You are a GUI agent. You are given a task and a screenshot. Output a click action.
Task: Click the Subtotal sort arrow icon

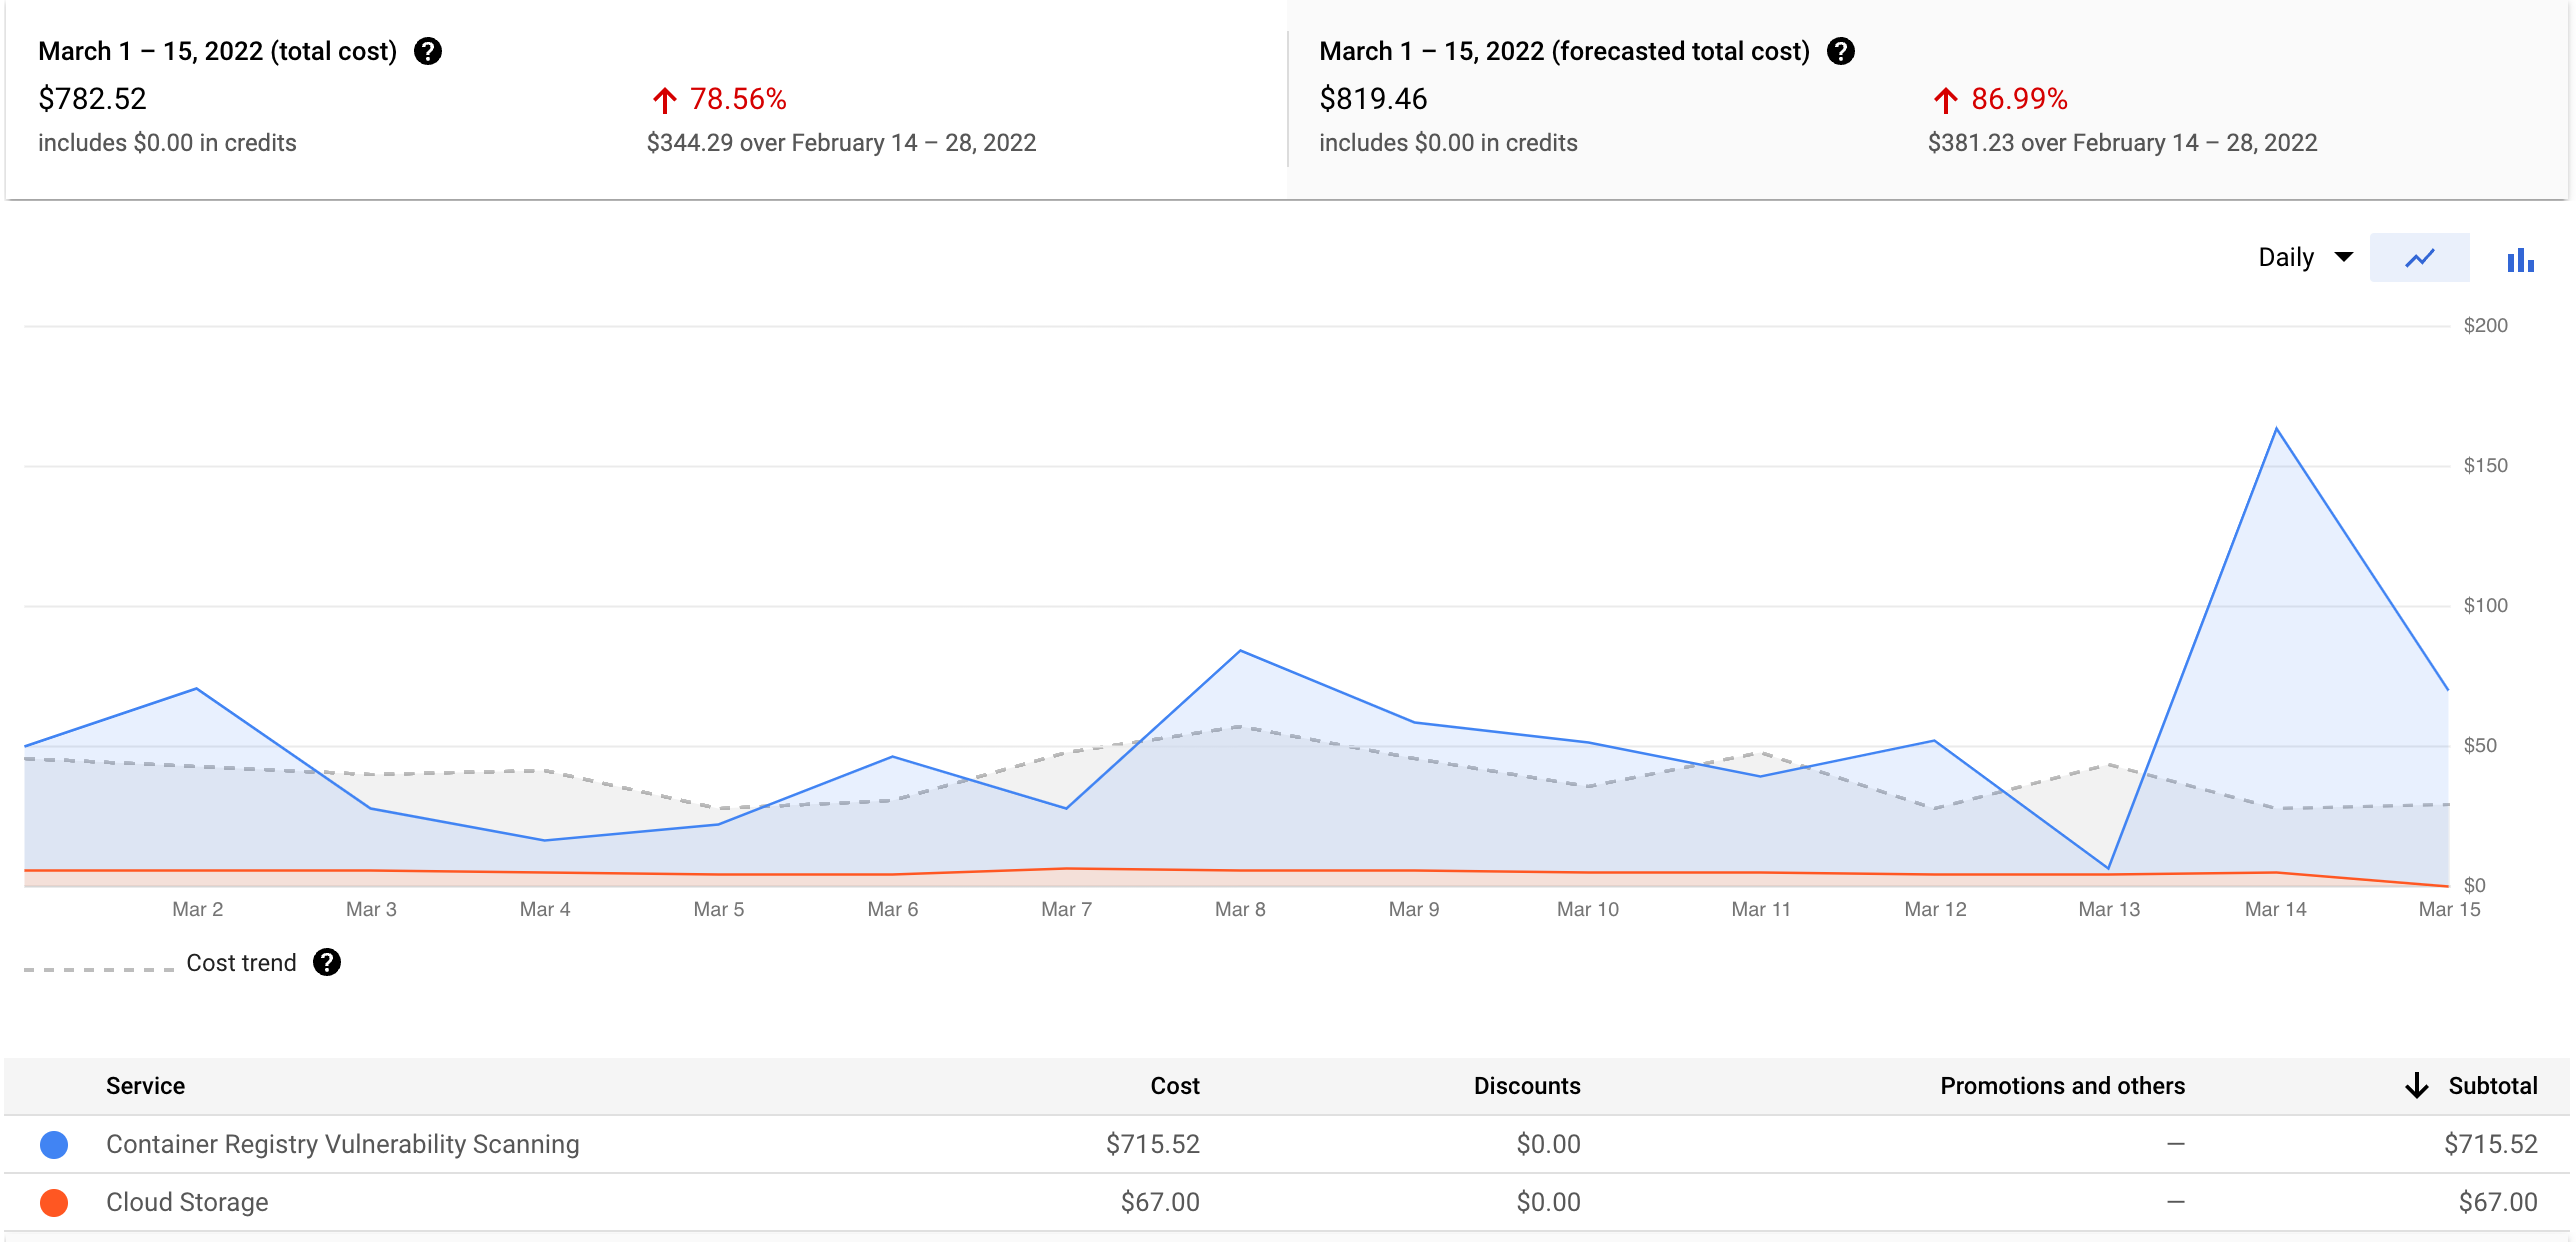(2416, 1086)
